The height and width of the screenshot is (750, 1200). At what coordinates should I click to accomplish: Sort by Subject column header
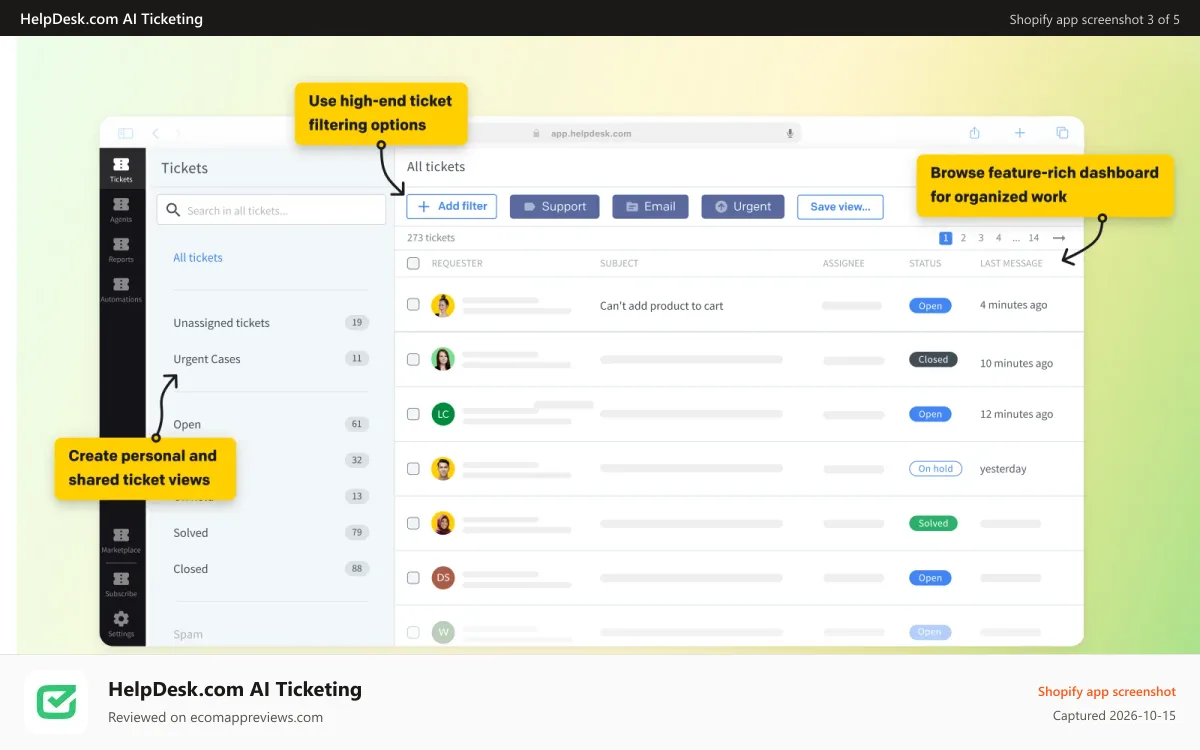619,264
